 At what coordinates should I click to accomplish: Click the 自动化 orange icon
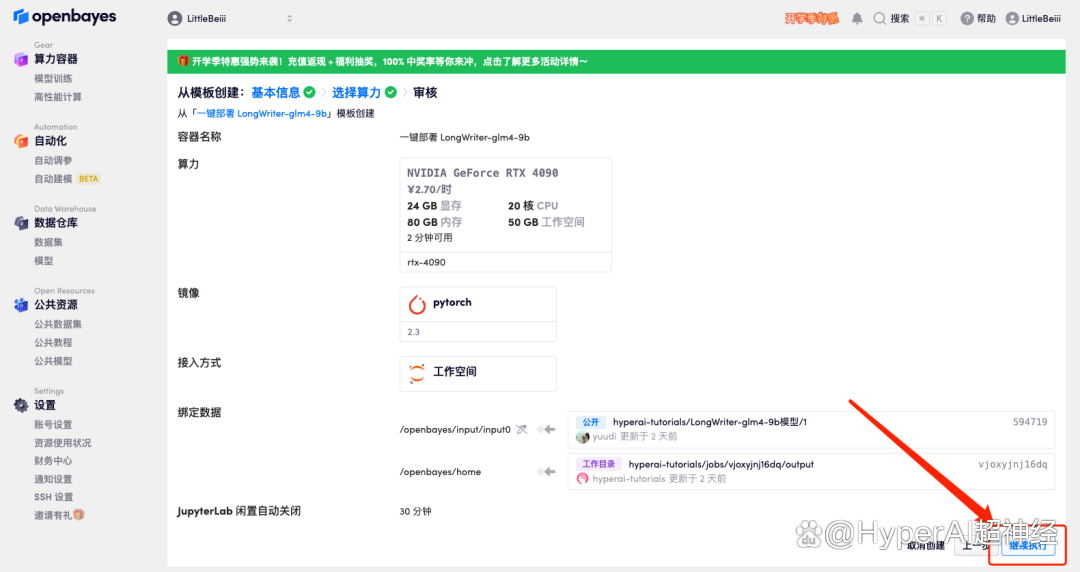pyautogui.click(x=21, y=141)
